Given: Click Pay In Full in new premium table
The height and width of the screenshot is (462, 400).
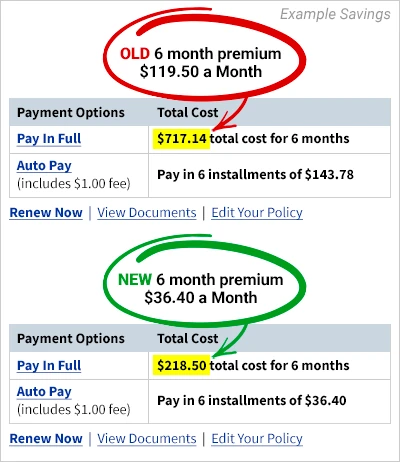Looking at the screenshot, I should (x=49, y=365).
